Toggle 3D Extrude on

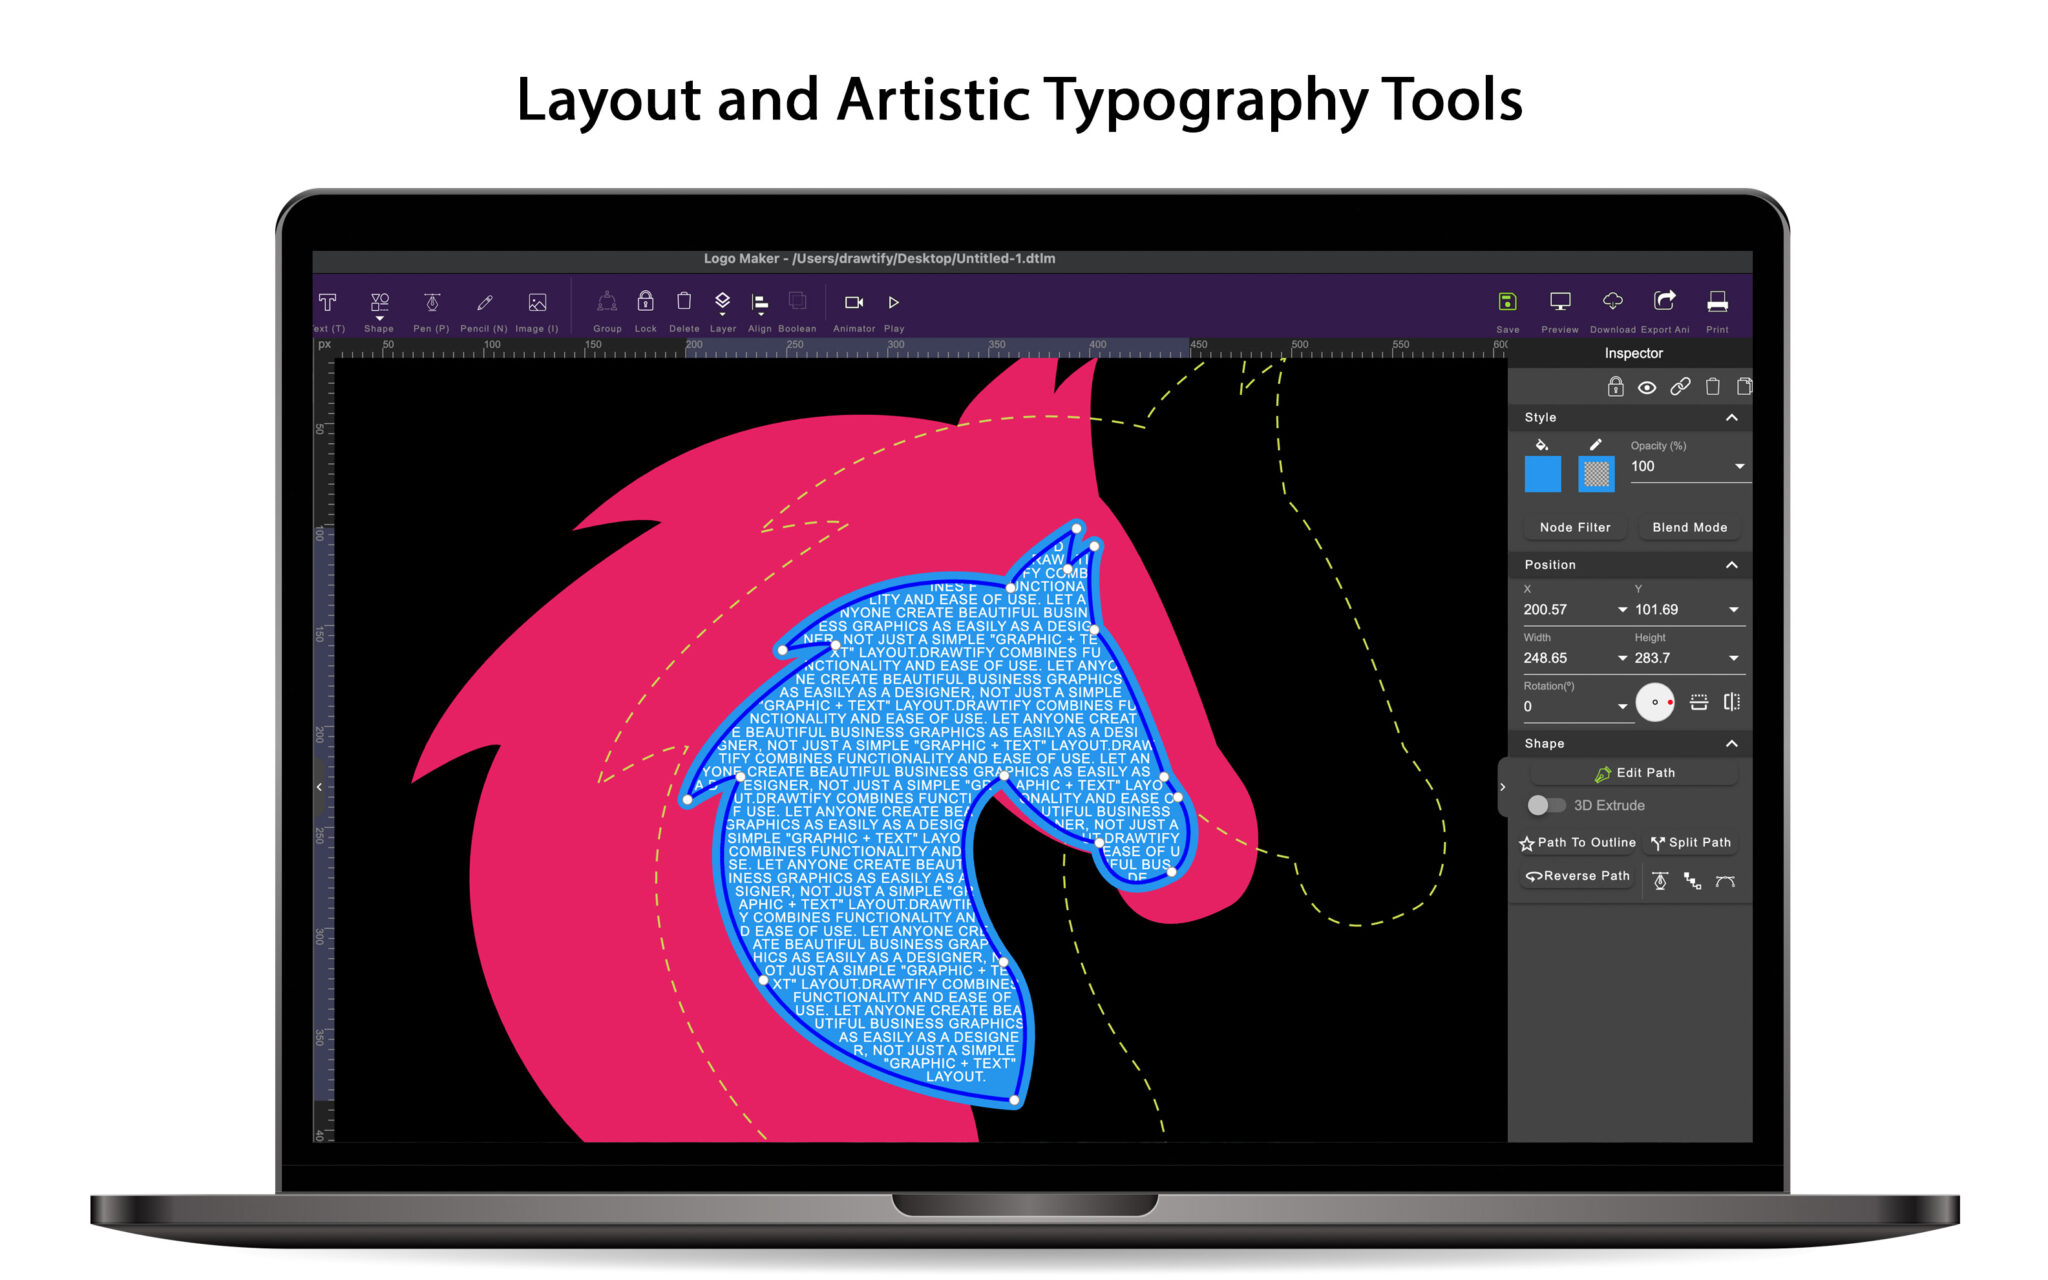coord(1546,805)
